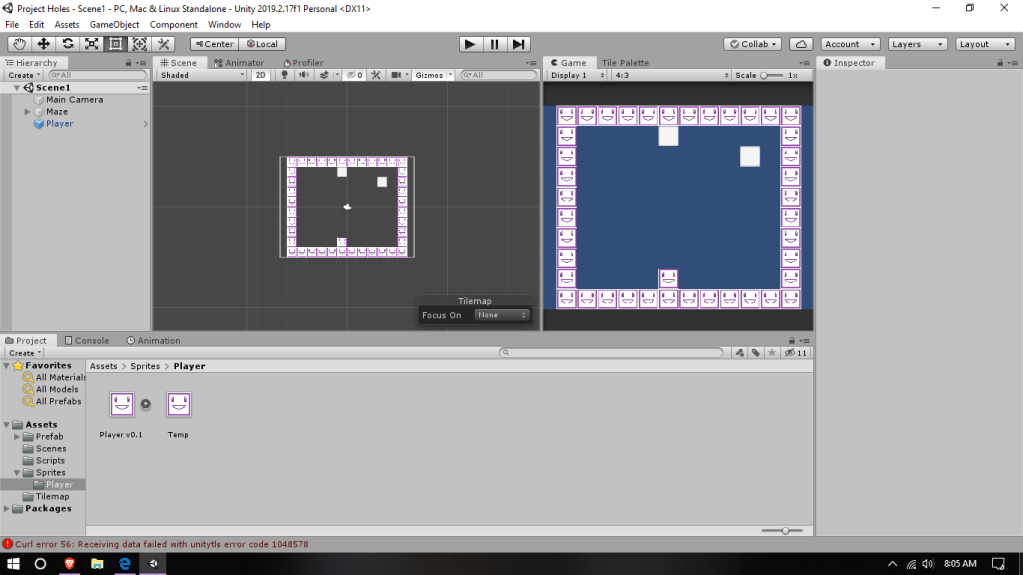Open the Shaded draw mode dropdown
The image size is (1023, 575).
[202, 75]
